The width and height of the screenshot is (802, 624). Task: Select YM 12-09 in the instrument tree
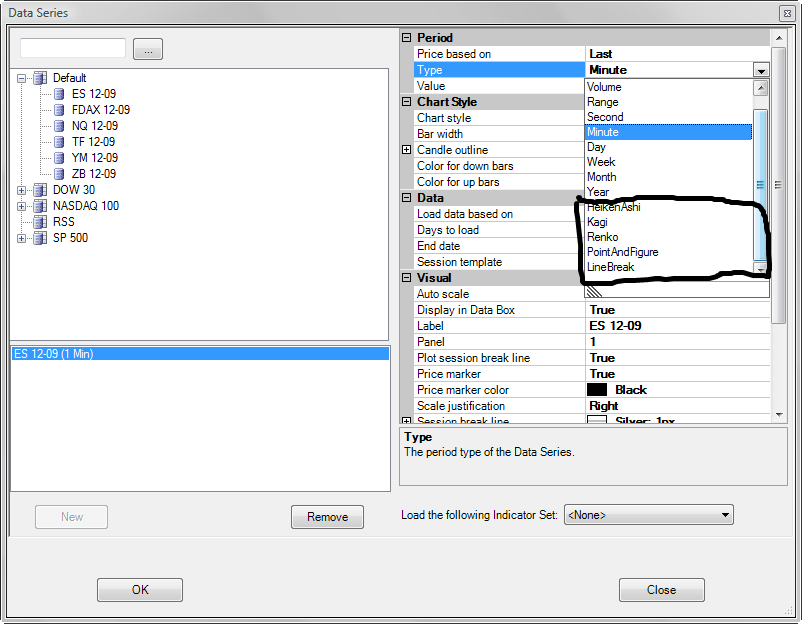click(95, 158)
